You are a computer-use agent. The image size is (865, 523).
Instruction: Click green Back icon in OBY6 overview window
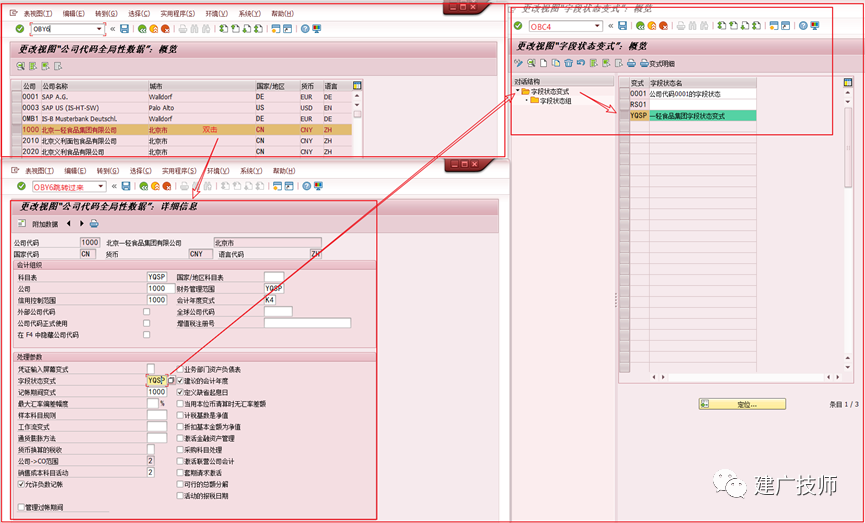point(142,29)
